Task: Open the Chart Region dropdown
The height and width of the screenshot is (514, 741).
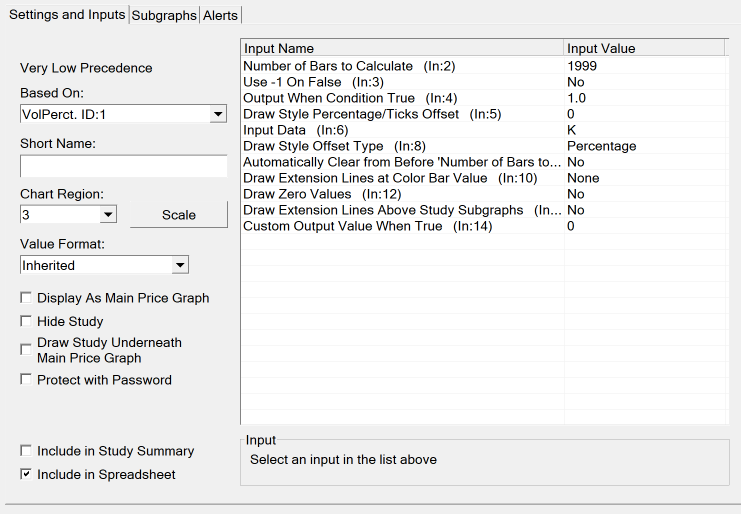Action: 108,215
